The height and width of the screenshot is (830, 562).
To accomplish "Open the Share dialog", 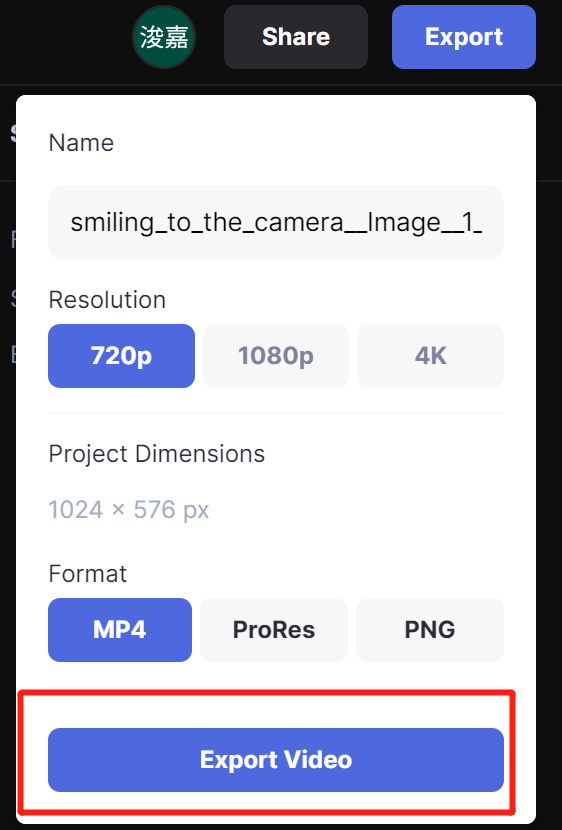I will coord(296,37).
